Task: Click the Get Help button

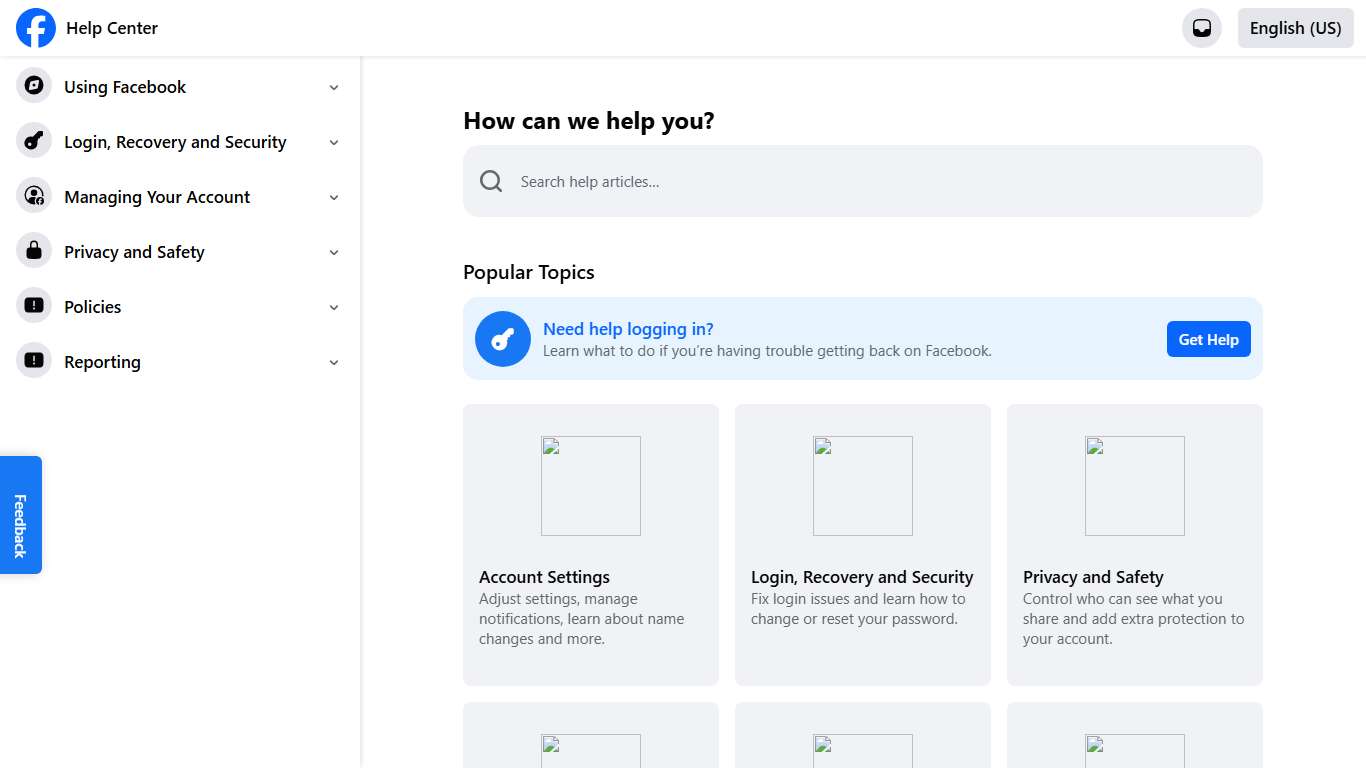Action: (x=1208, y=339)
